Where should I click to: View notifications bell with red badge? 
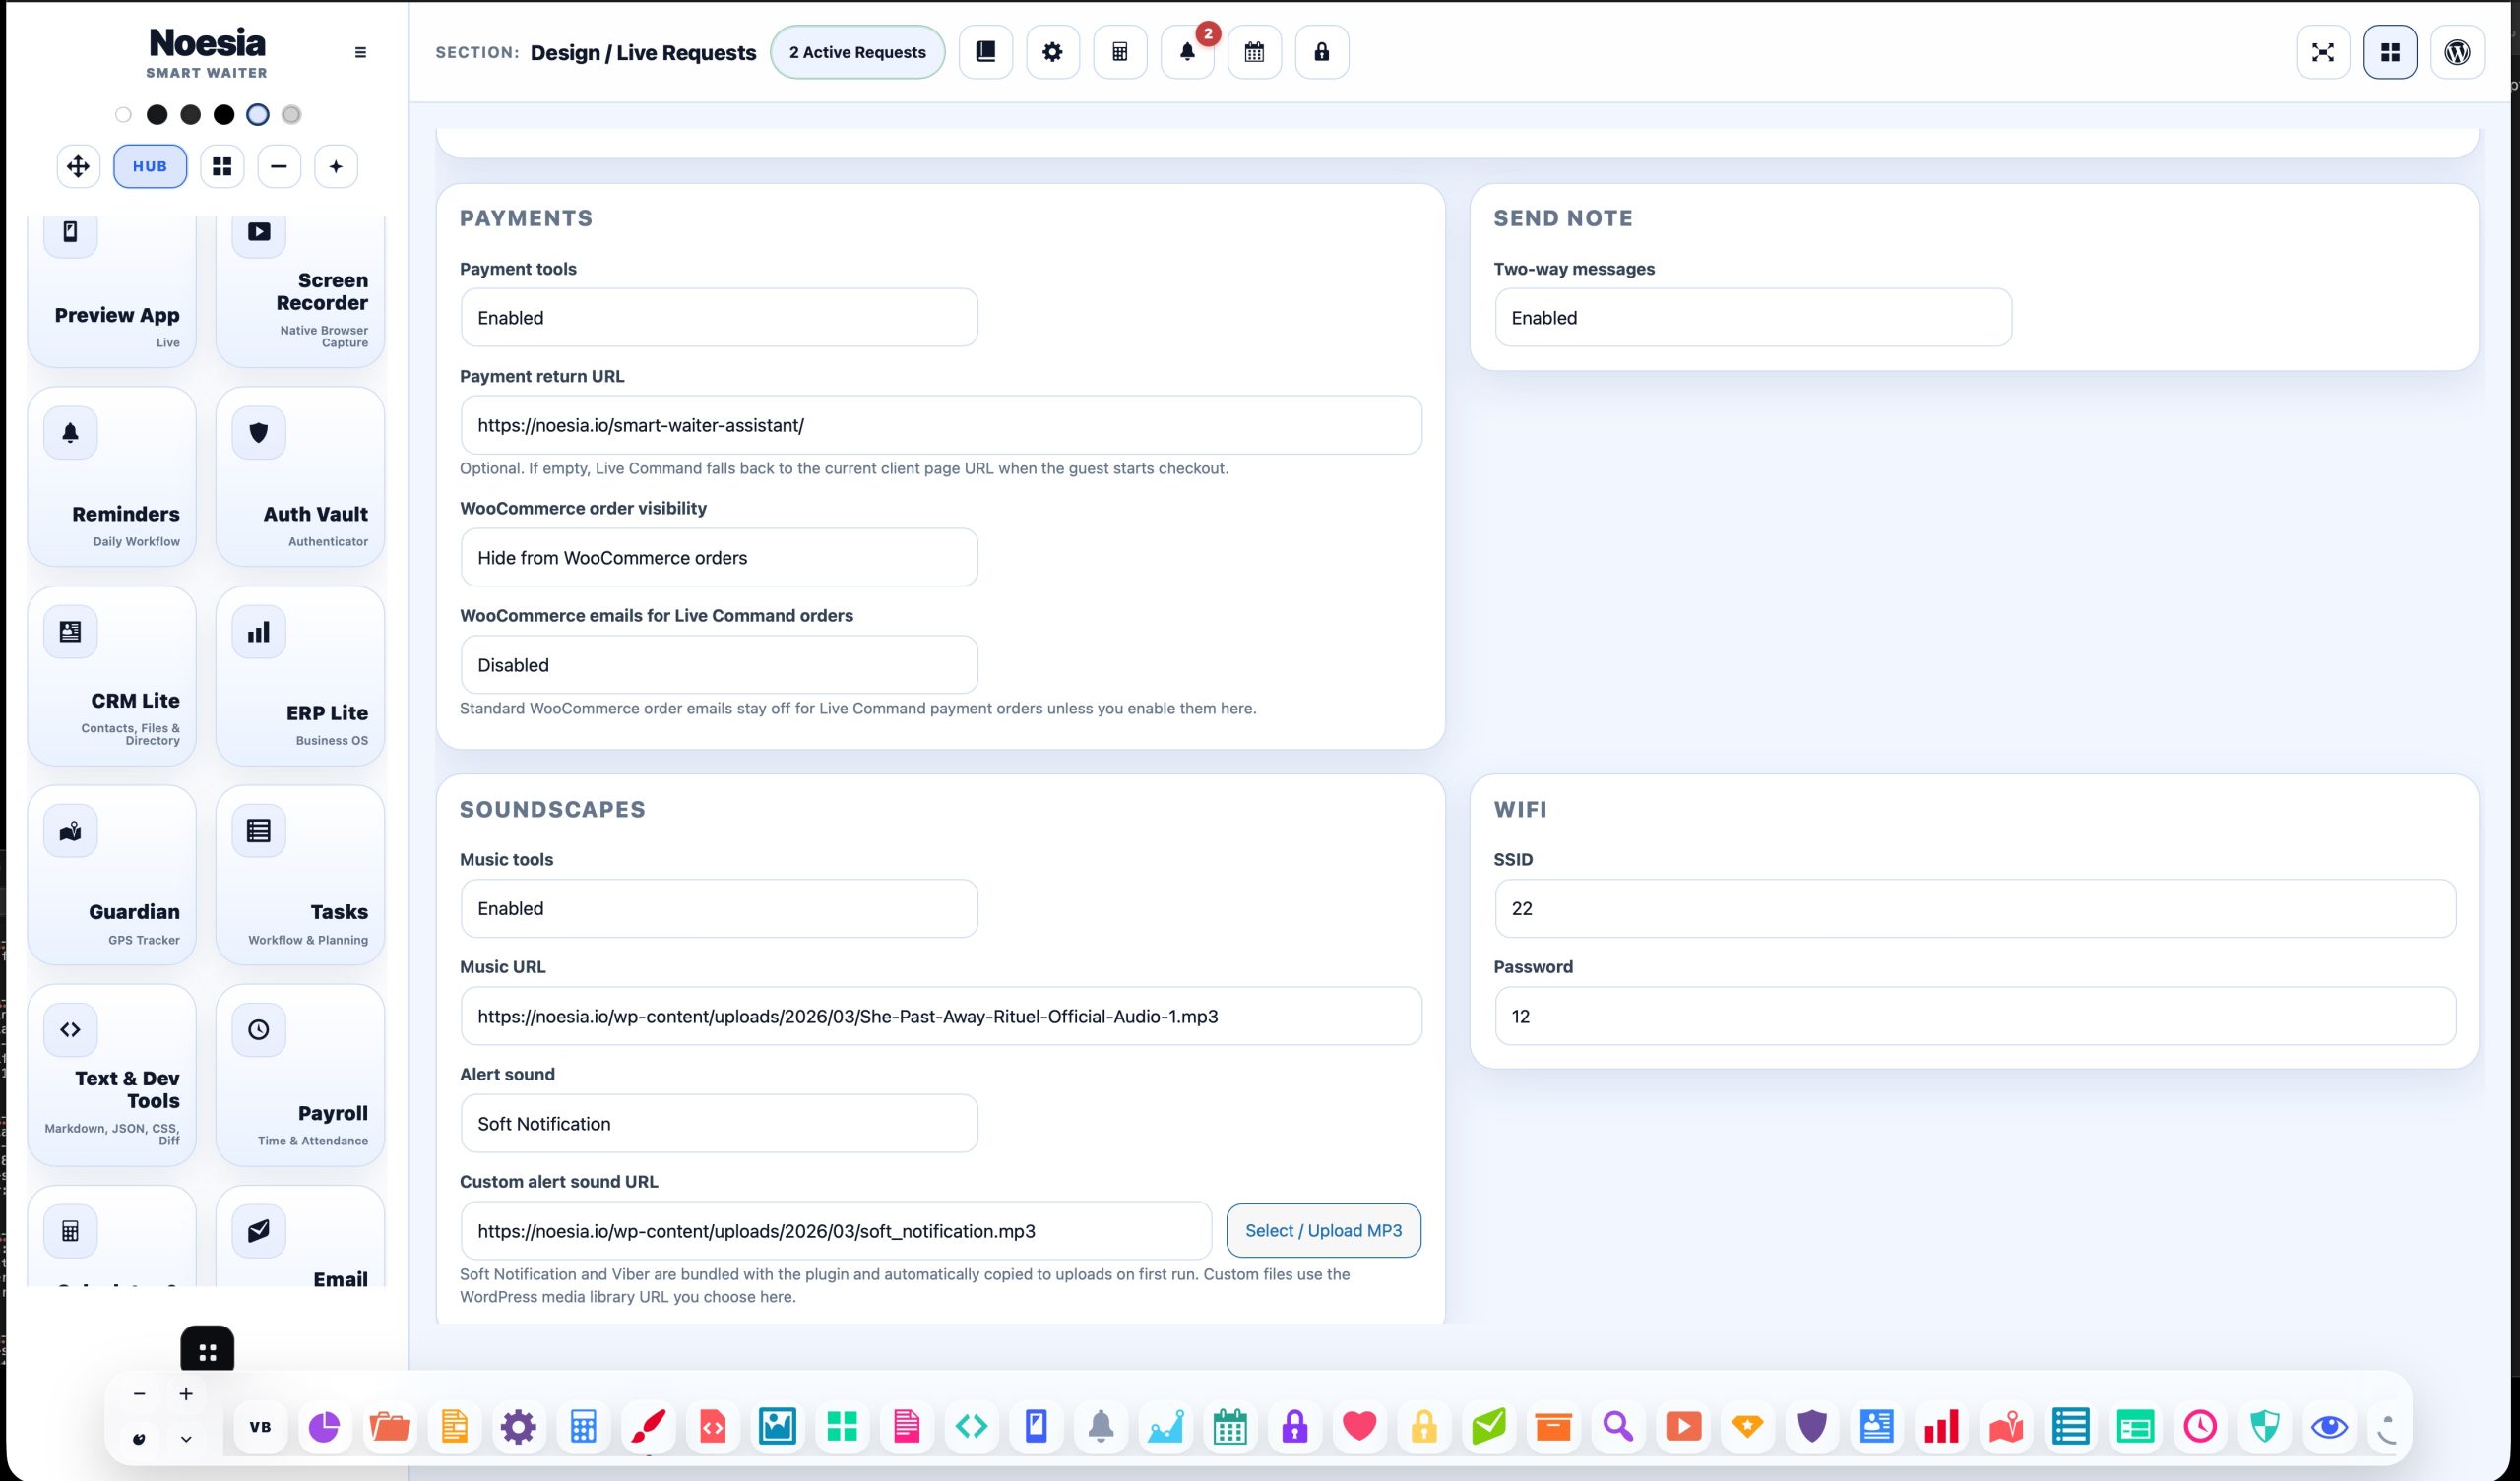click(x=1187, y=52)
